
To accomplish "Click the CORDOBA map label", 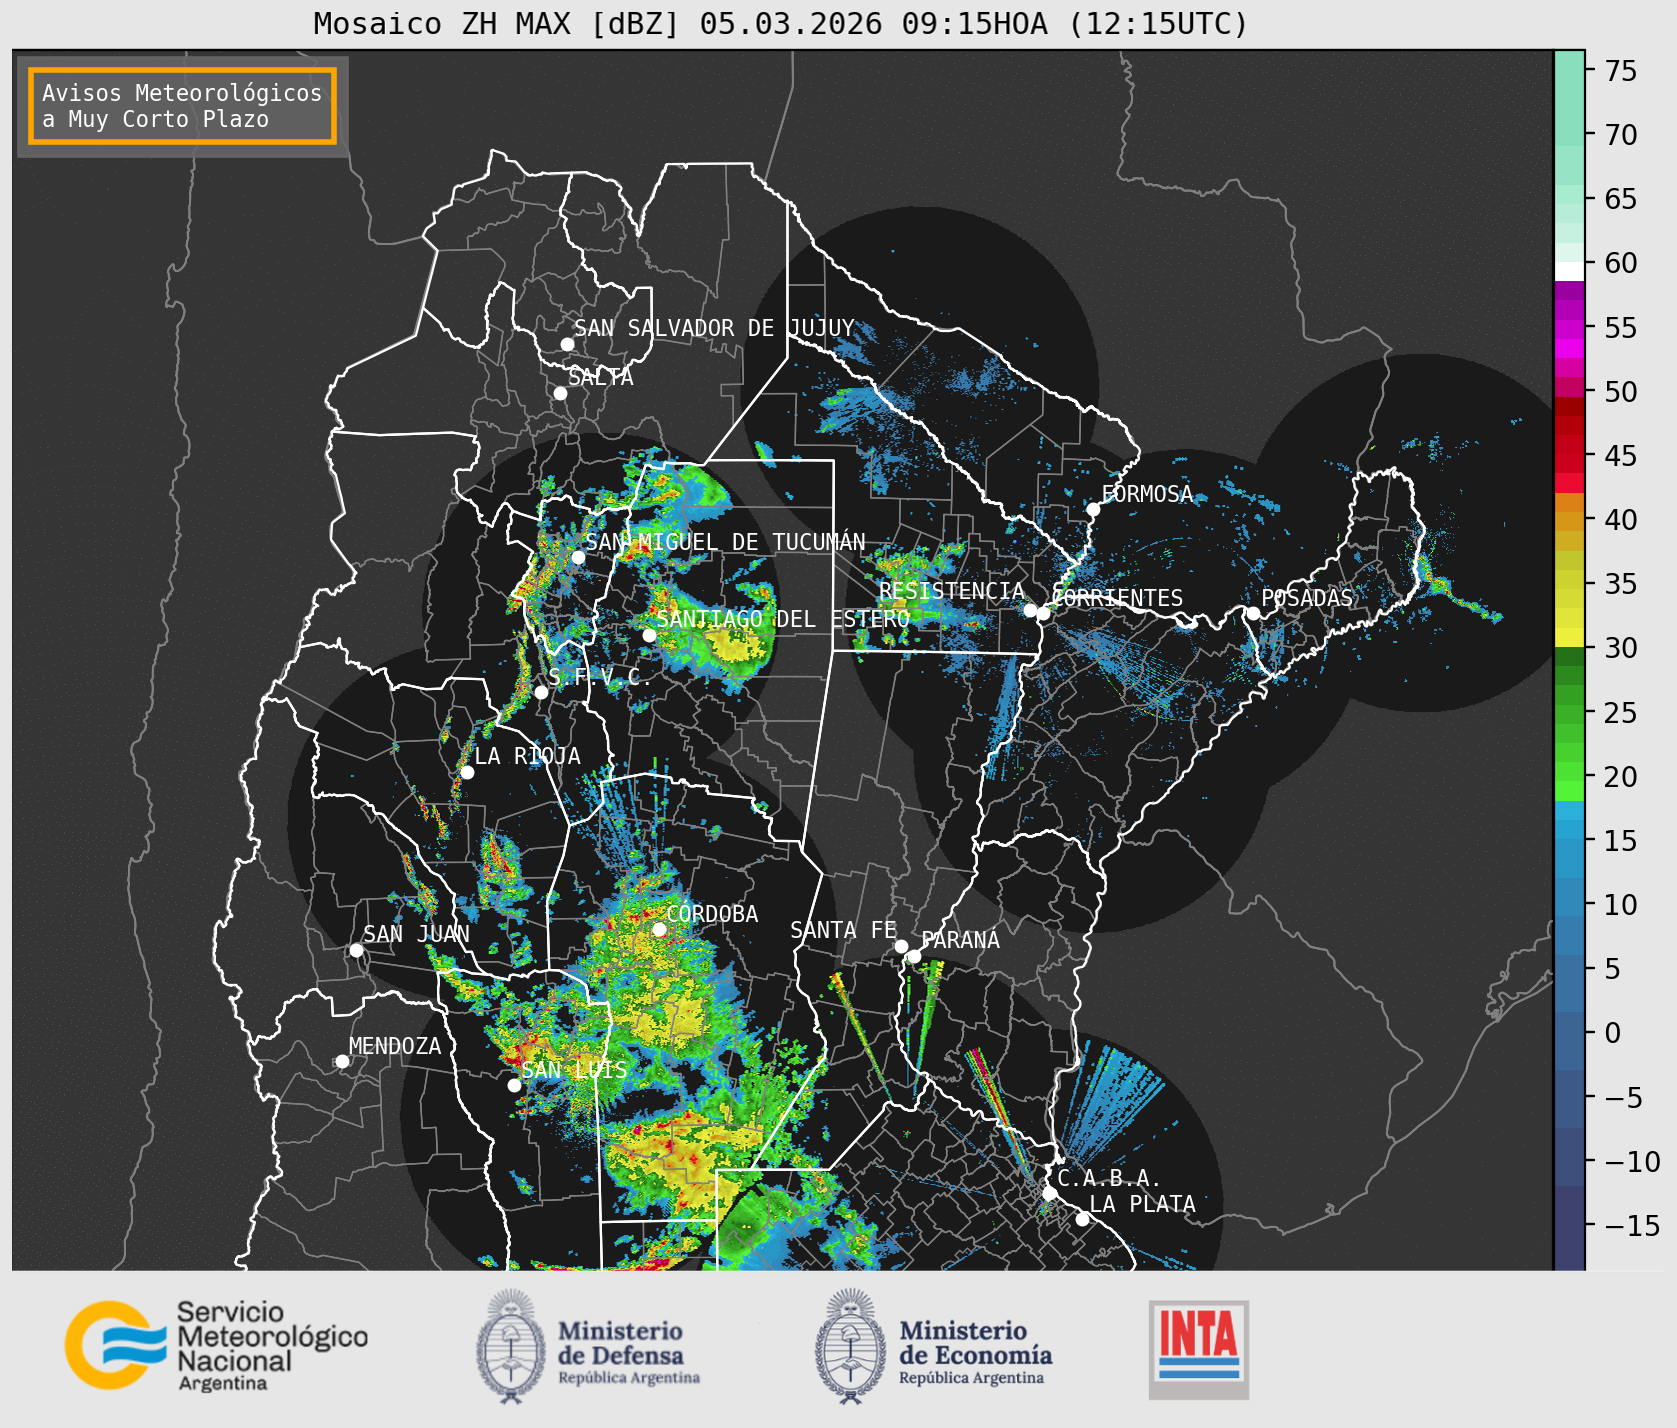I will [712, 914].
